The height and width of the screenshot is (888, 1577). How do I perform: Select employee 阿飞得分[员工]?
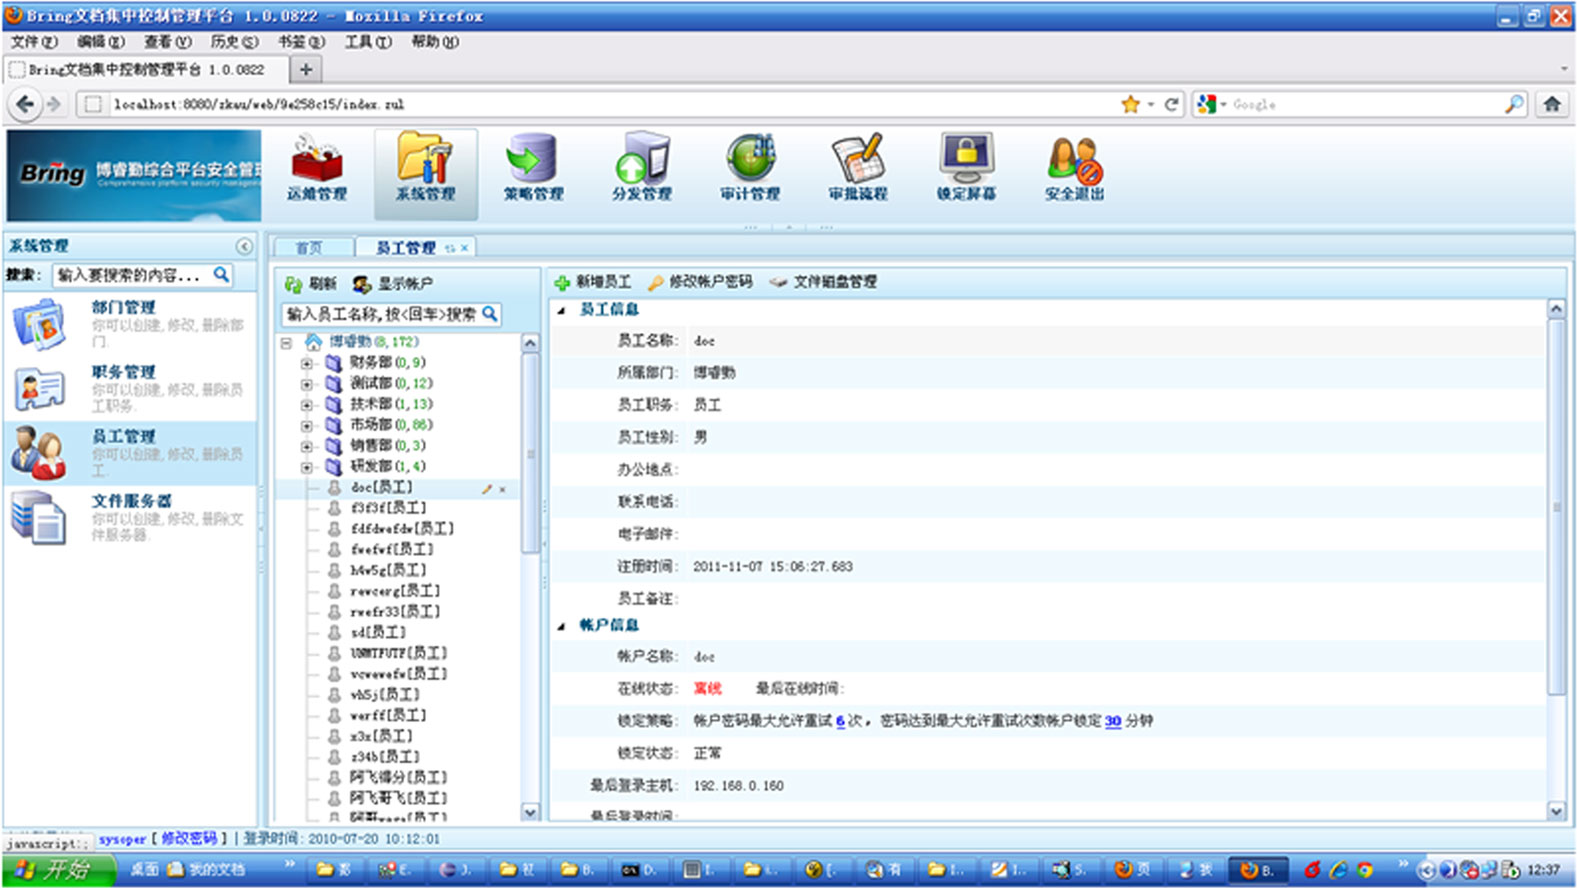[x=398, y=778]
